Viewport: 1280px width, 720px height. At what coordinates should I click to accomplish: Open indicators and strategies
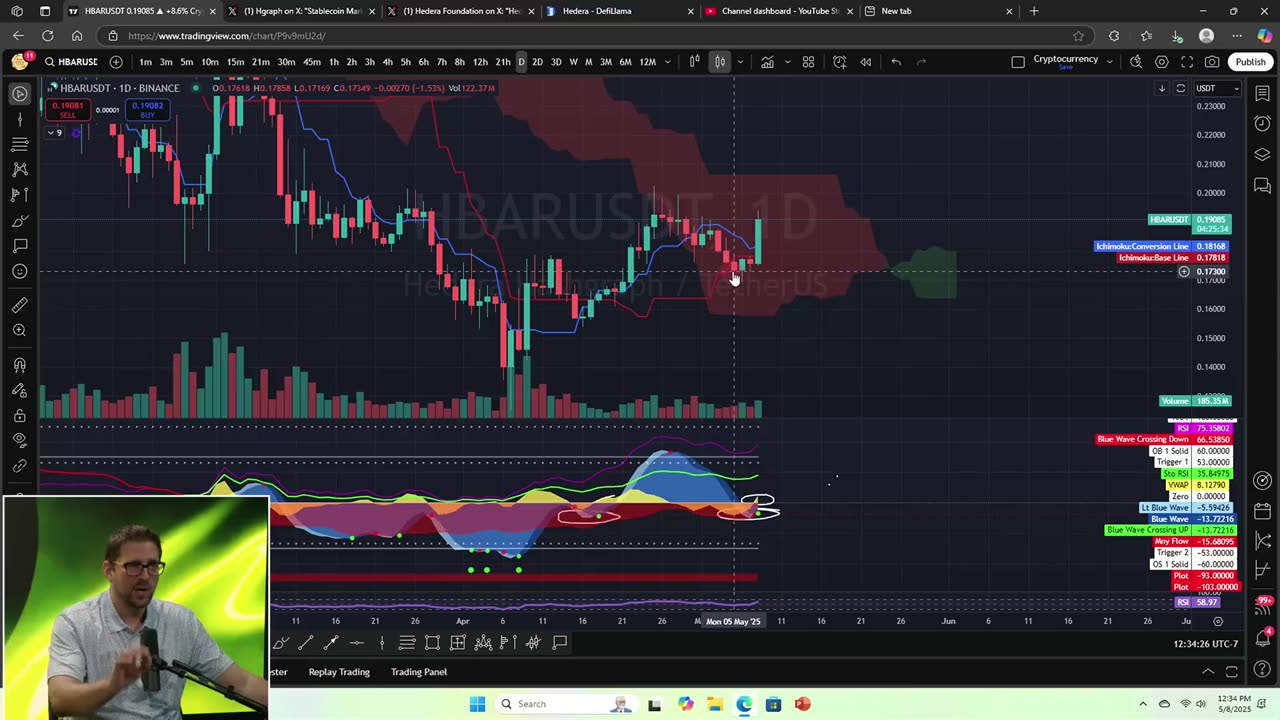click(767, 62)
